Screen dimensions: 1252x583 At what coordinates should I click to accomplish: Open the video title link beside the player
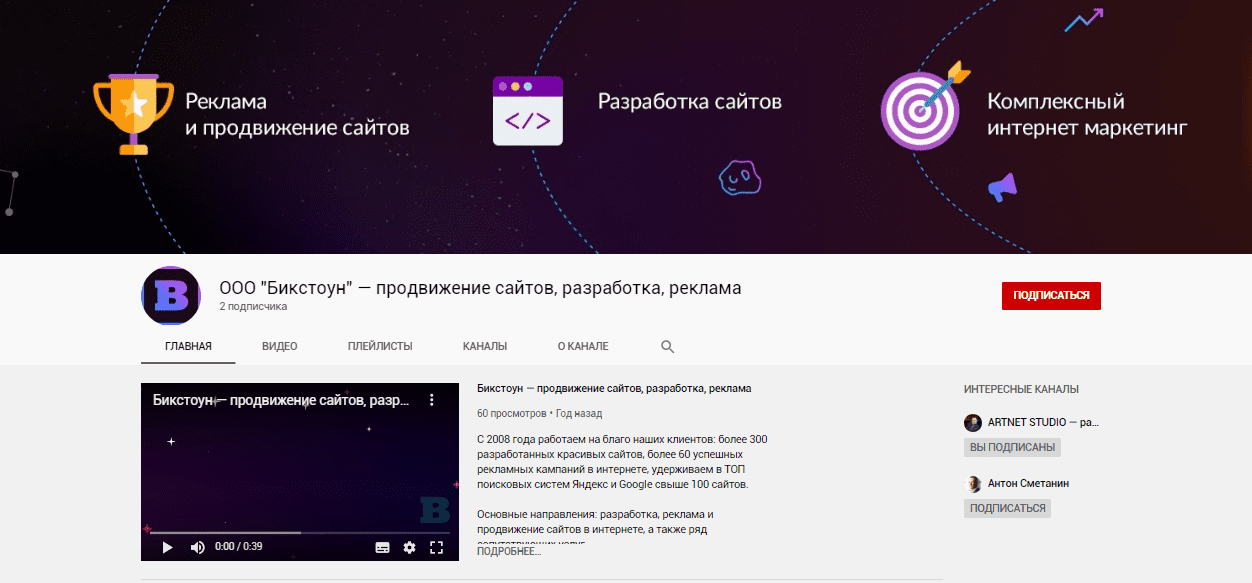[x=614, y=388]
